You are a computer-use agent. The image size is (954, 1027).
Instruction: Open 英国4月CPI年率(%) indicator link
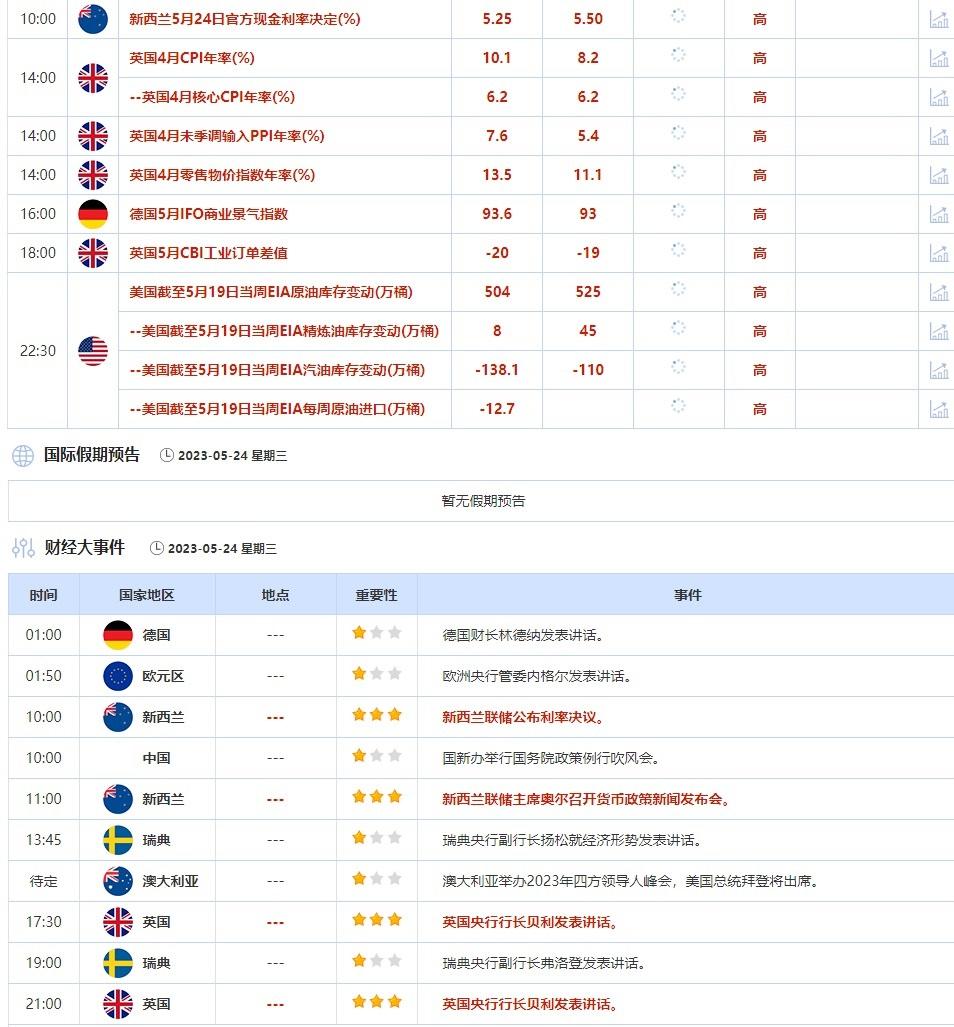tap(191, 58)
